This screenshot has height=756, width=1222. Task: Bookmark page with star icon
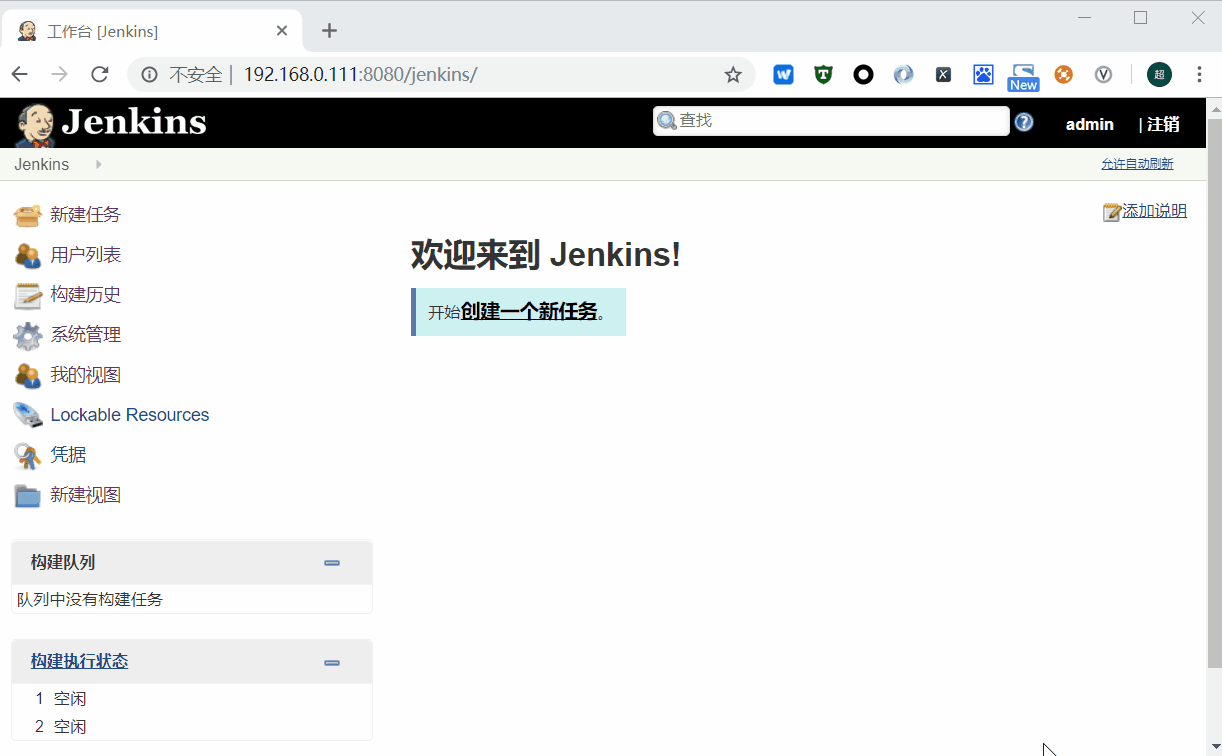click(x=733, y=75)
